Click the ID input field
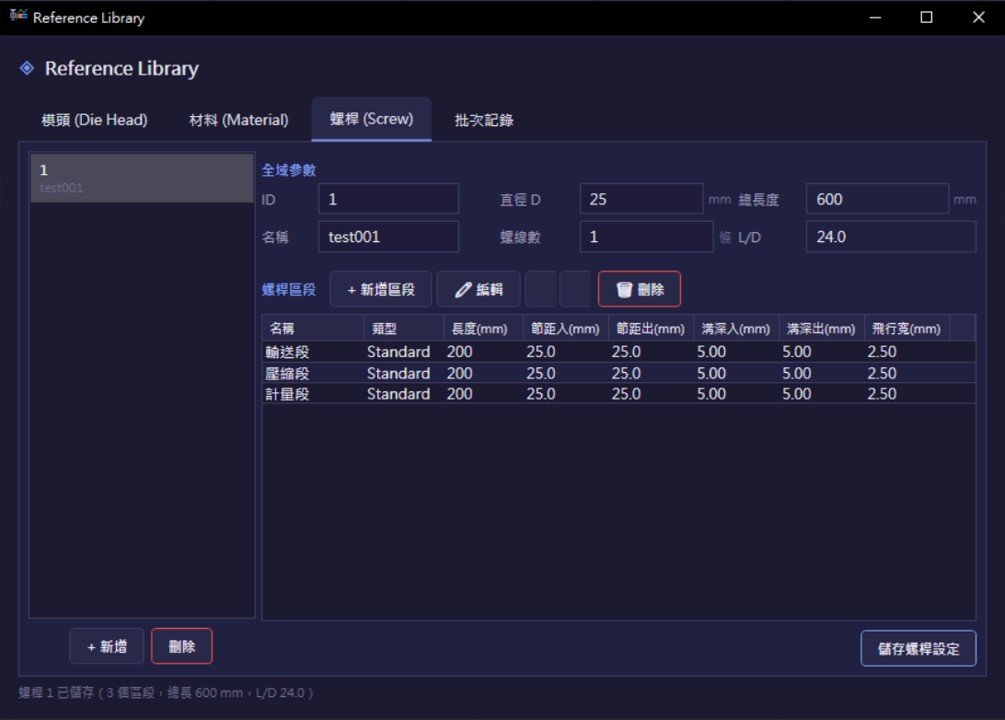The image size is (1005, 720). click(388, 199)
